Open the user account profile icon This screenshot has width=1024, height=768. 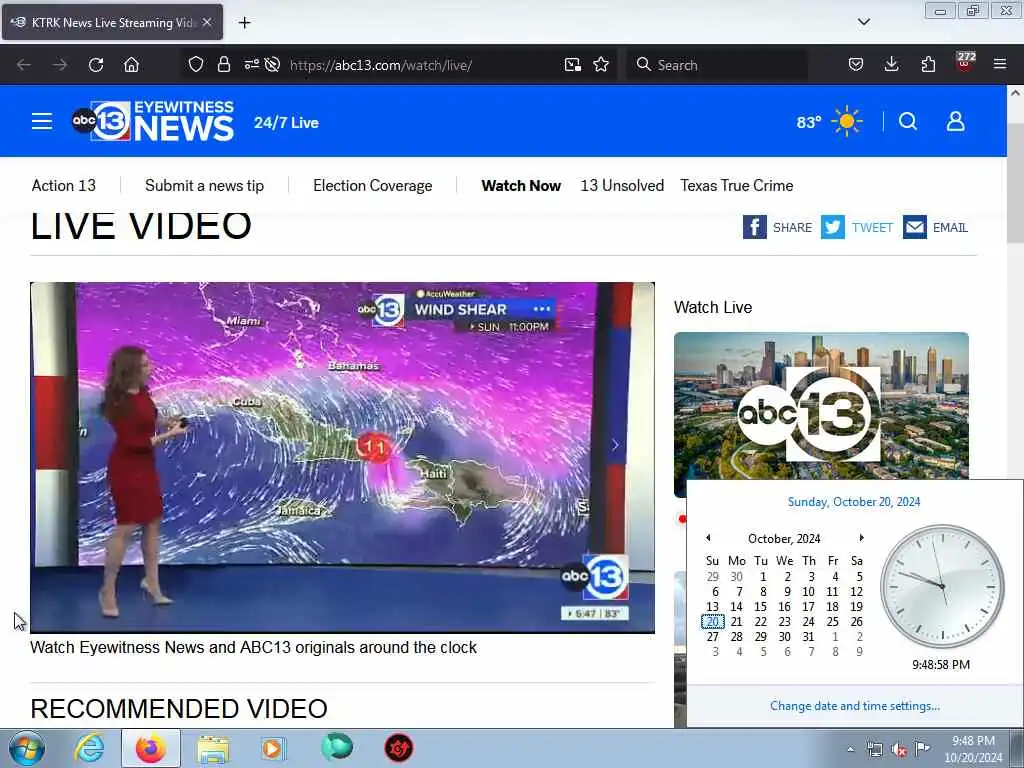(x=955, y=121)
